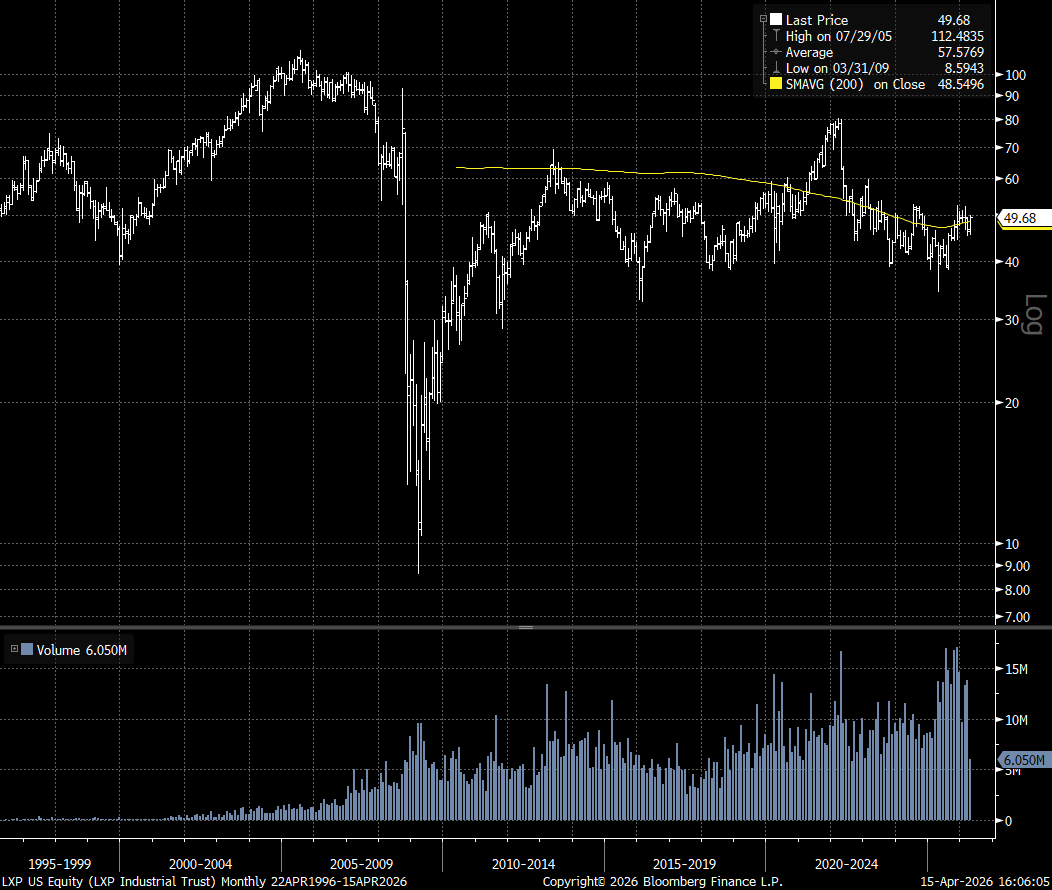Click the '8.5943' low value
This screenshot has height=890, width=1052.
(964, 68)
